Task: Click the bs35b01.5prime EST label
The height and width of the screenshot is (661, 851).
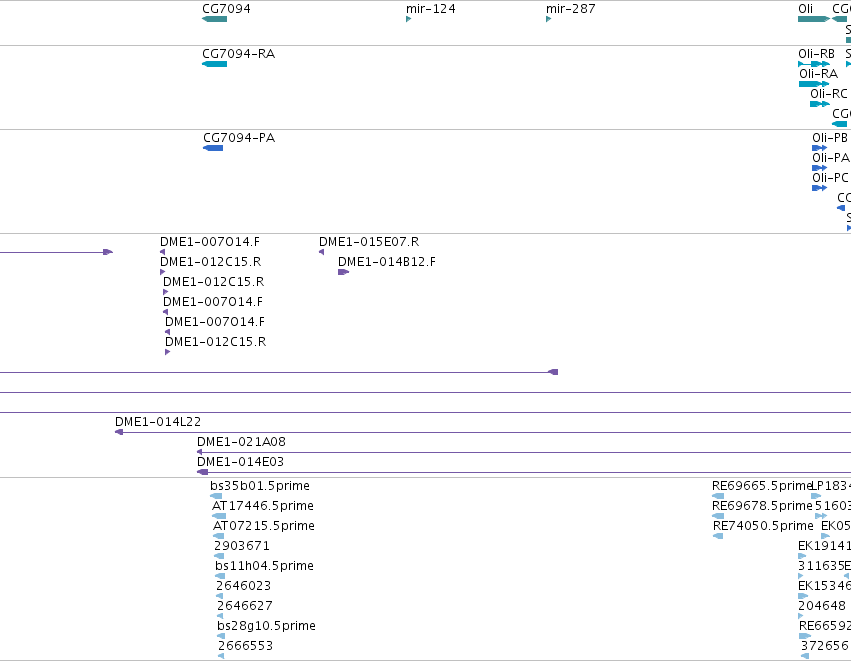Action: (x=260, y=486)
